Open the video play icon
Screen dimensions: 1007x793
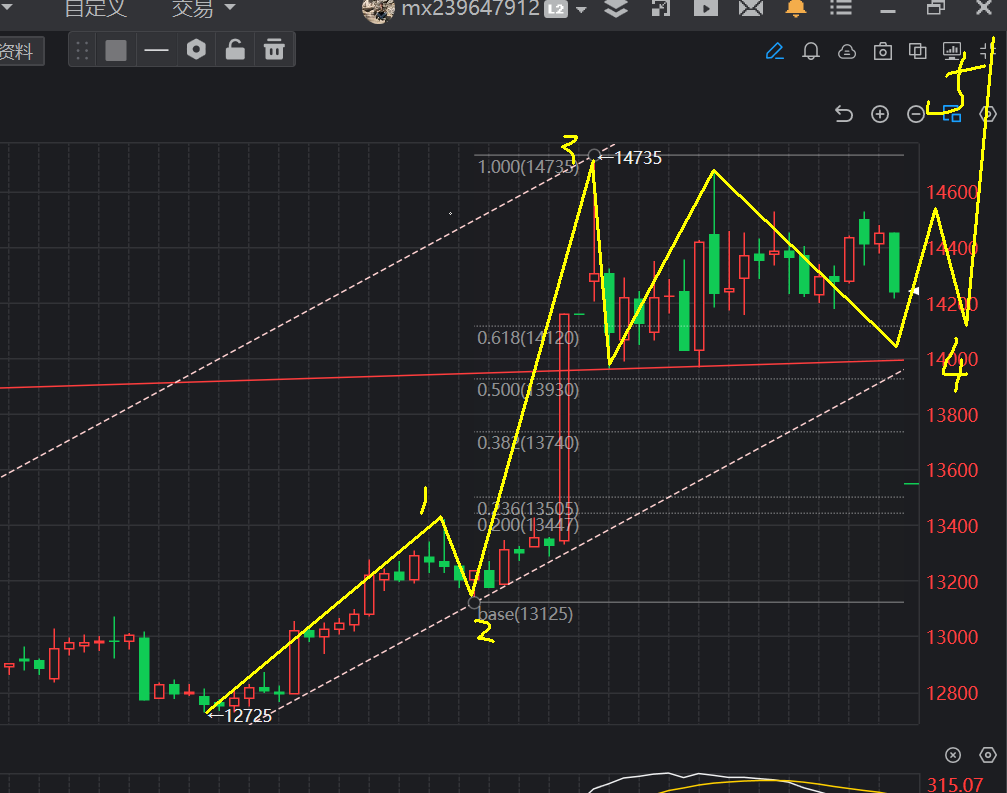click(x=705, y=8)
